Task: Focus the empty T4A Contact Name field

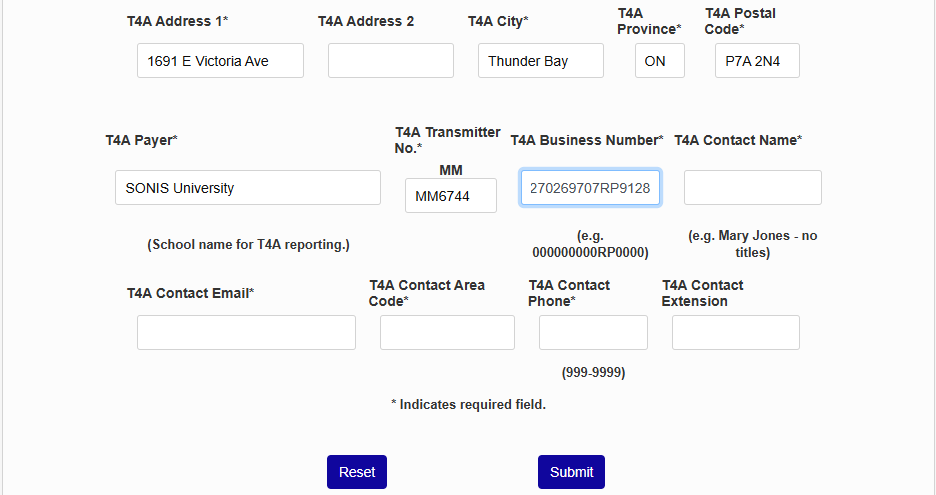Action: (x=752, y=188)
